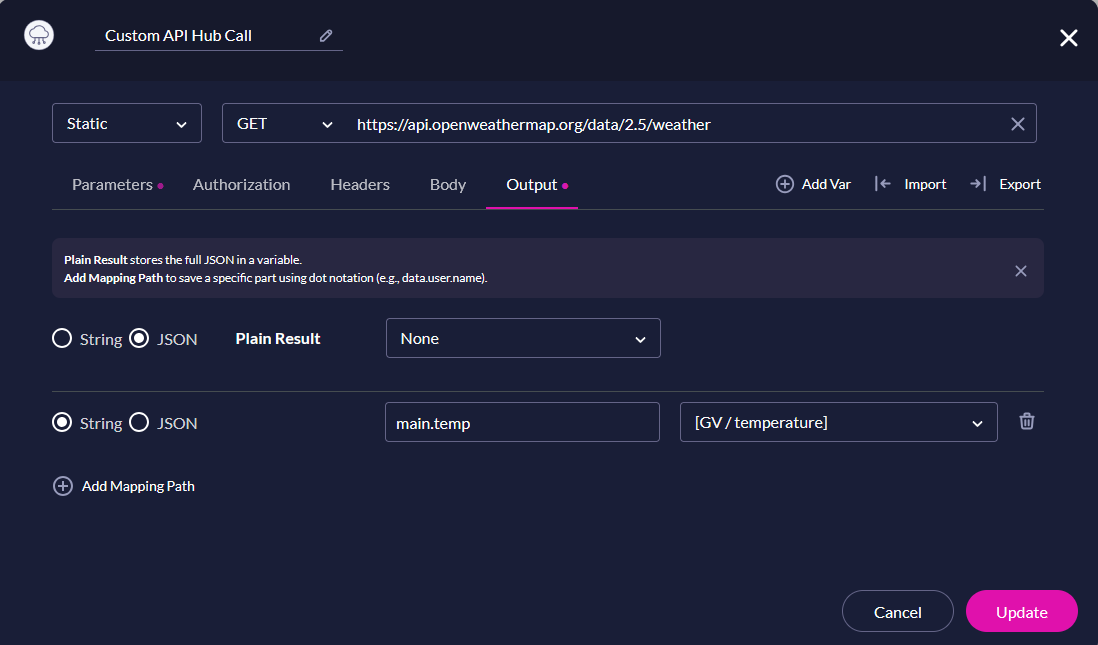
Task: Delete the main.temp mapping with trash icon
Action: pos(1026,421)
